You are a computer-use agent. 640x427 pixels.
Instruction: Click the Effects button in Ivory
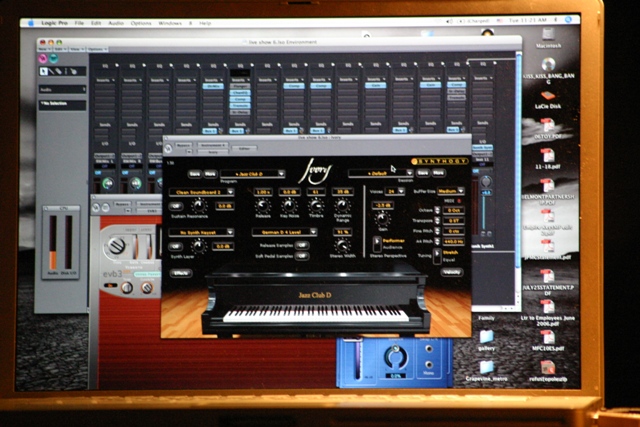pos(181,272)
